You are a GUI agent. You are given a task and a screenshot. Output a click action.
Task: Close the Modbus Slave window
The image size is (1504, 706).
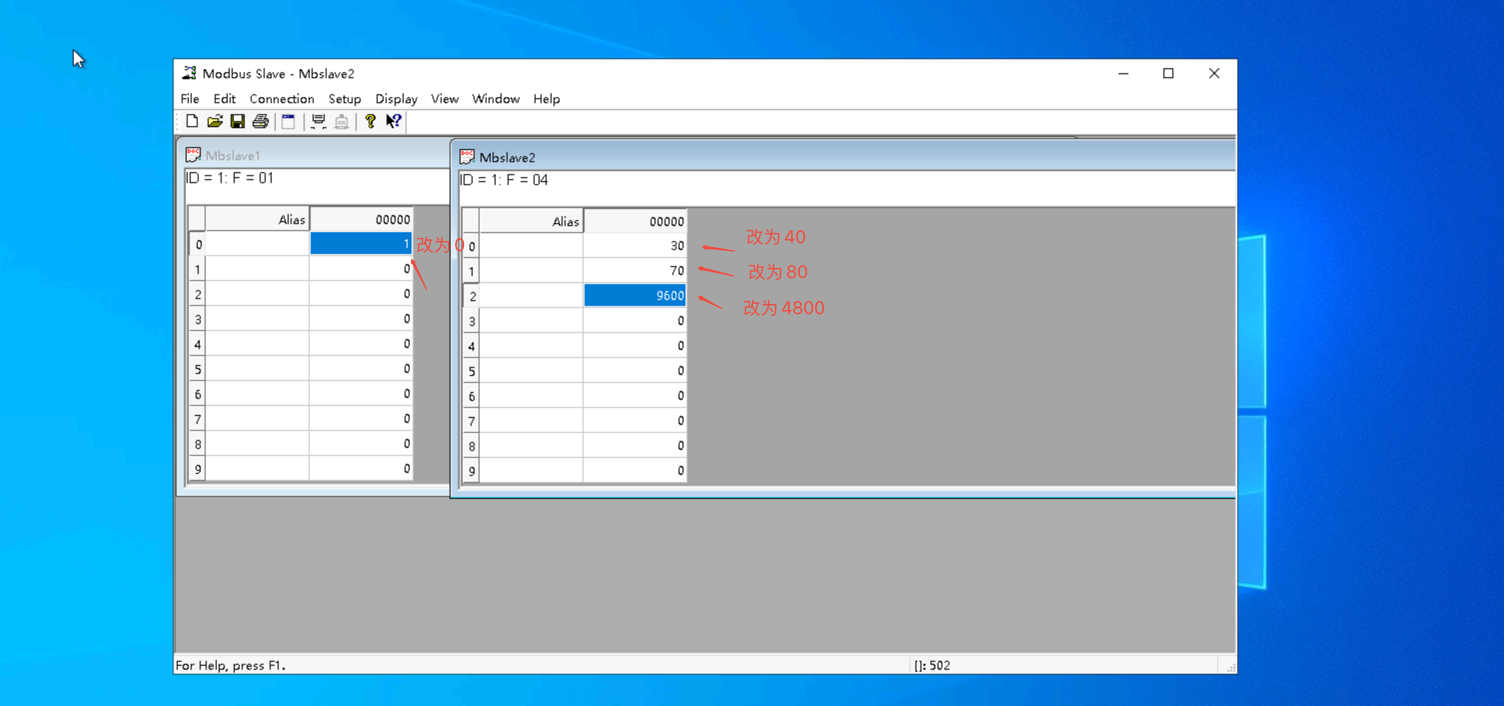[1214, 73]
